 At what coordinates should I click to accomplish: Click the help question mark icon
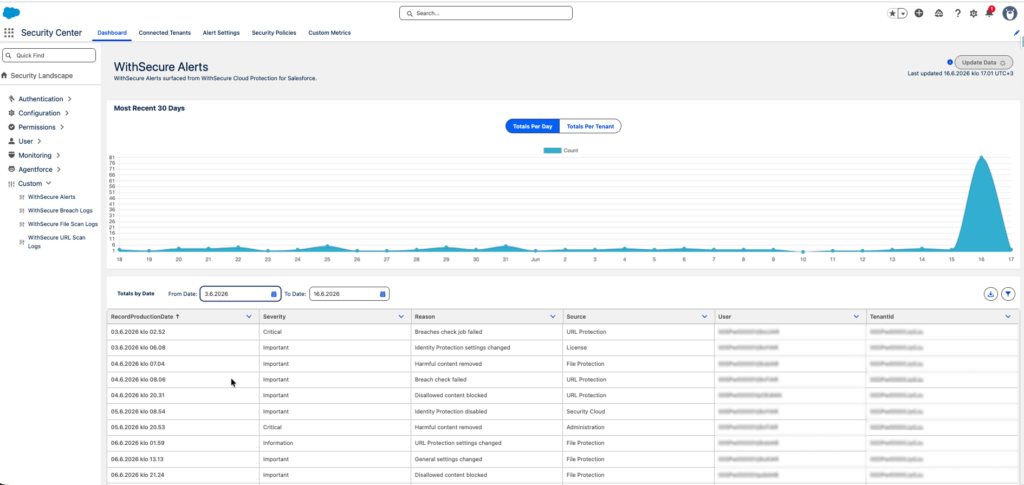pyautogui.click(x=957, y=13)
